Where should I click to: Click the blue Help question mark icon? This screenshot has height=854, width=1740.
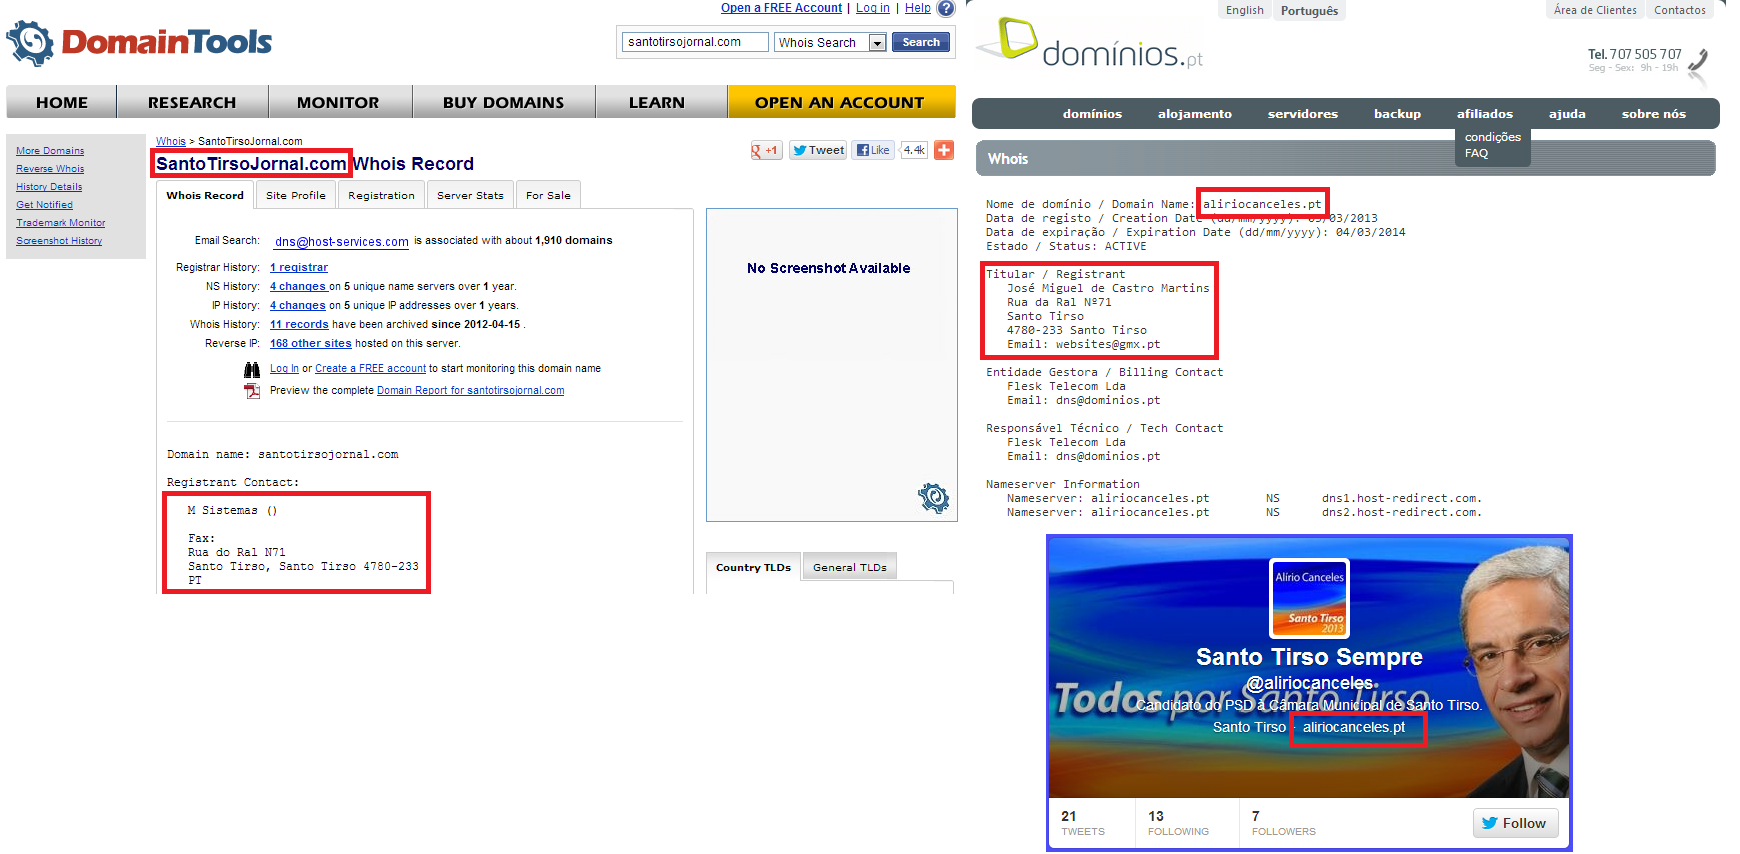[x=945, y=9]
